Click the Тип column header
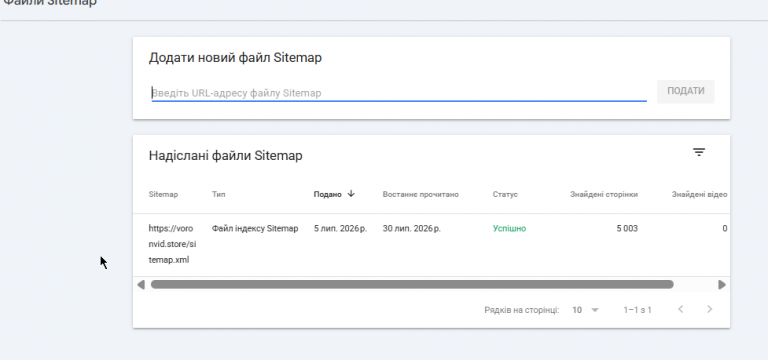 point(218,194)
